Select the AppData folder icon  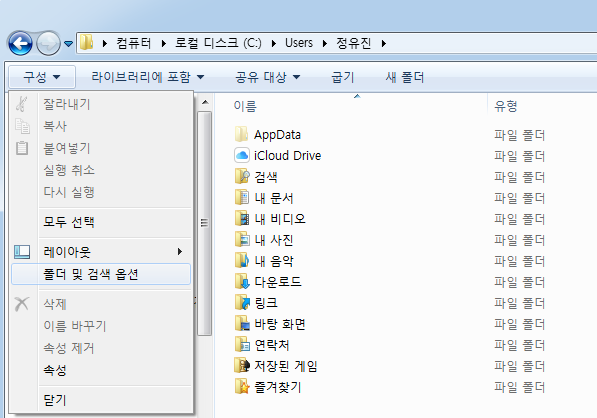242,134
